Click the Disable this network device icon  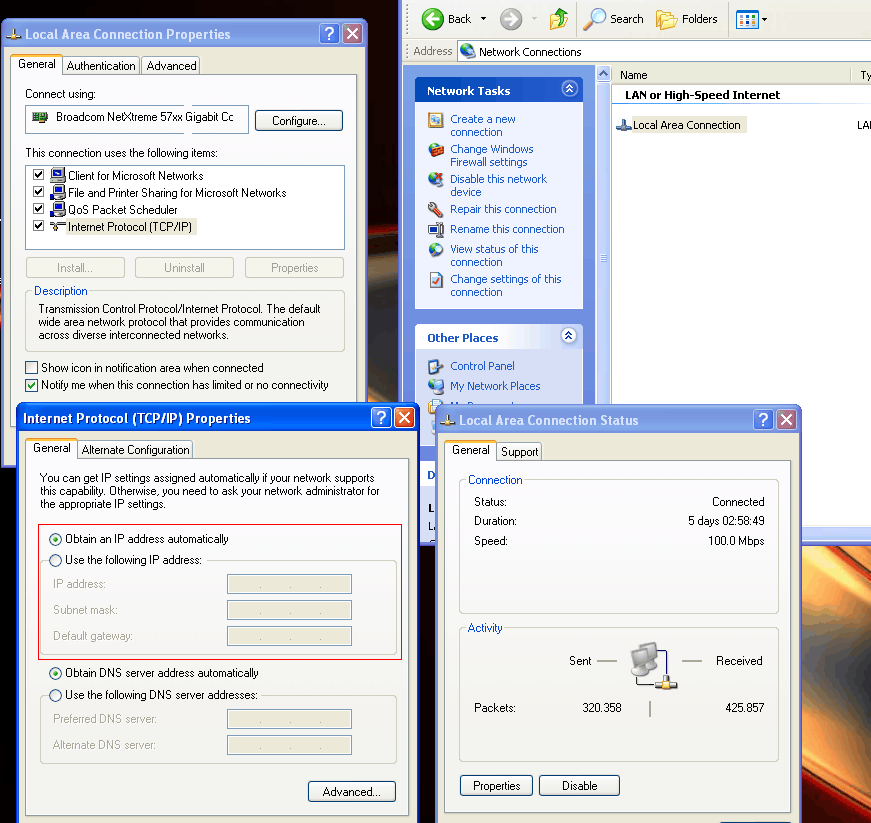pyautogui.click(x=436, y=179)
